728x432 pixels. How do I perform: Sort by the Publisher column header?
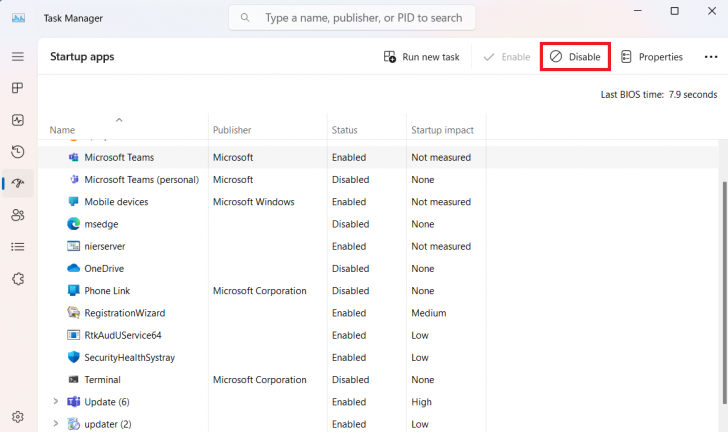point(232,130)
